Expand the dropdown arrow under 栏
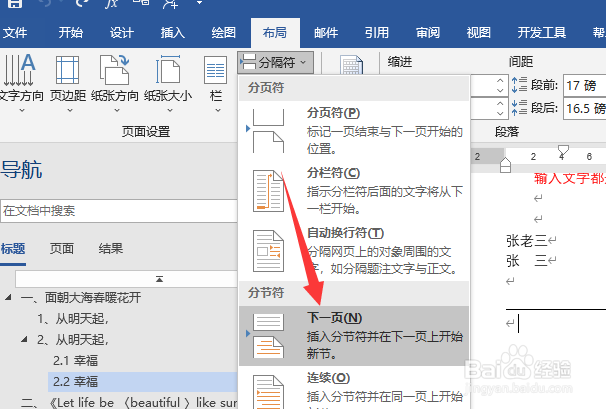The image size is (606, 409). coord(218,111)
